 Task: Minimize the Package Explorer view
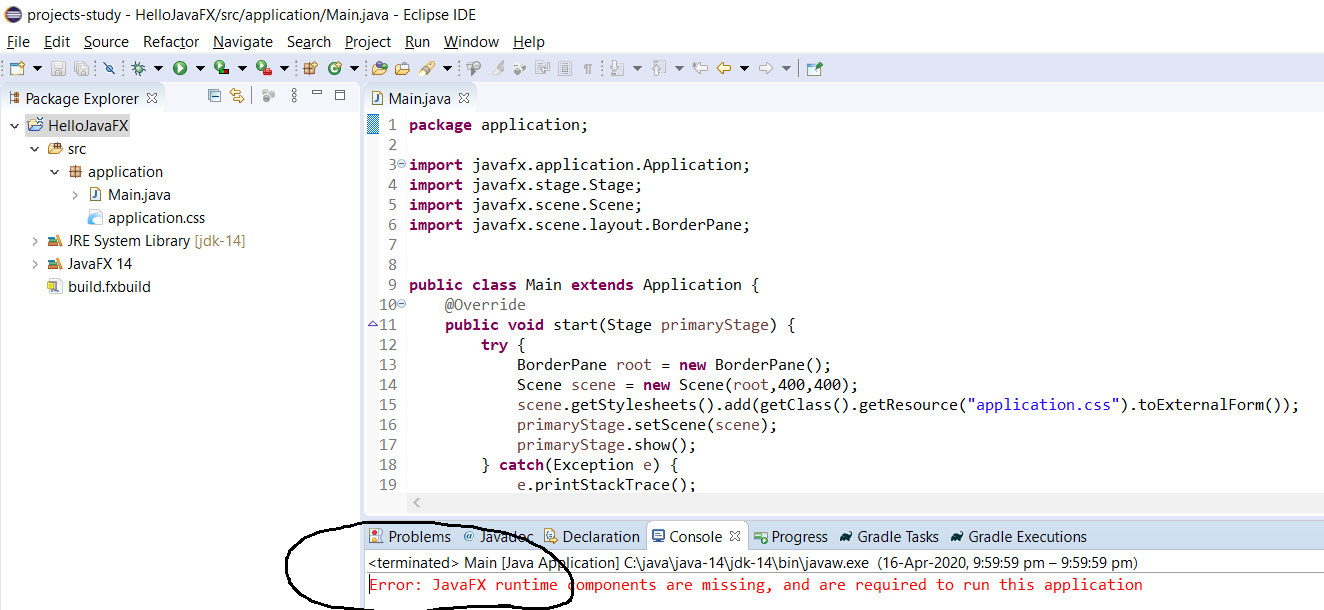[x=317, y=94]
